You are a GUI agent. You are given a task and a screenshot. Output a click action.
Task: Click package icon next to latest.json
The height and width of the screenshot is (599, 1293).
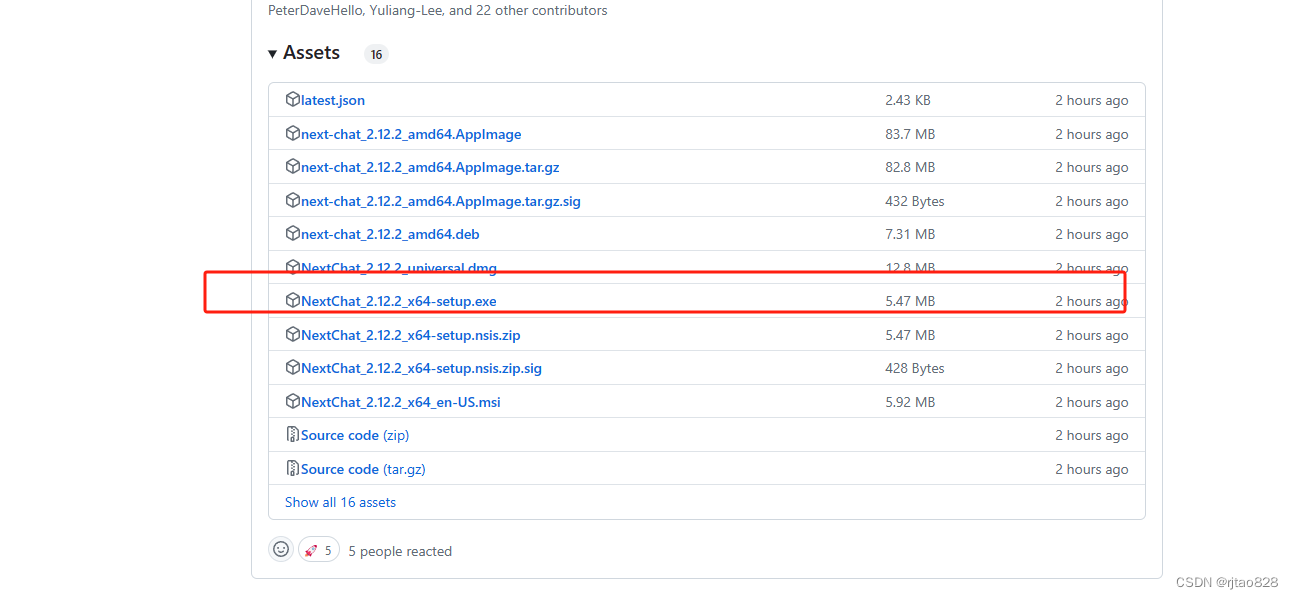tap(293, 100)
